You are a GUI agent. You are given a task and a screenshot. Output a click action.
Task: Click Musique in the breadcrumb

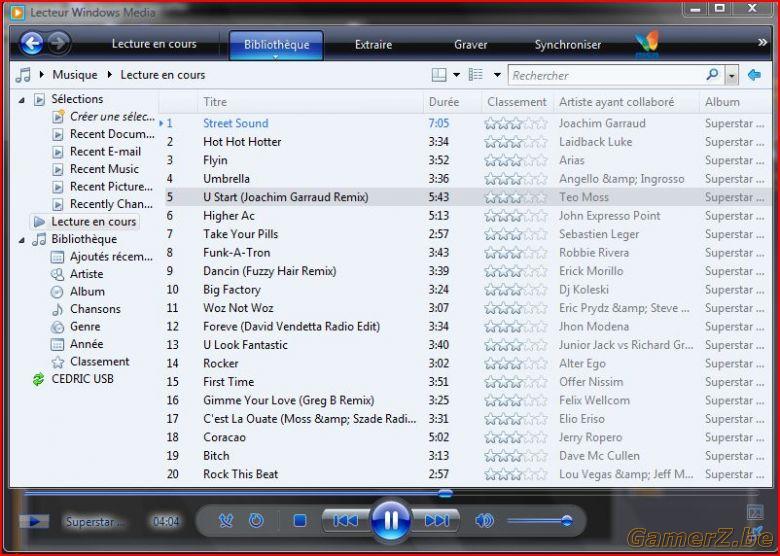75,75
